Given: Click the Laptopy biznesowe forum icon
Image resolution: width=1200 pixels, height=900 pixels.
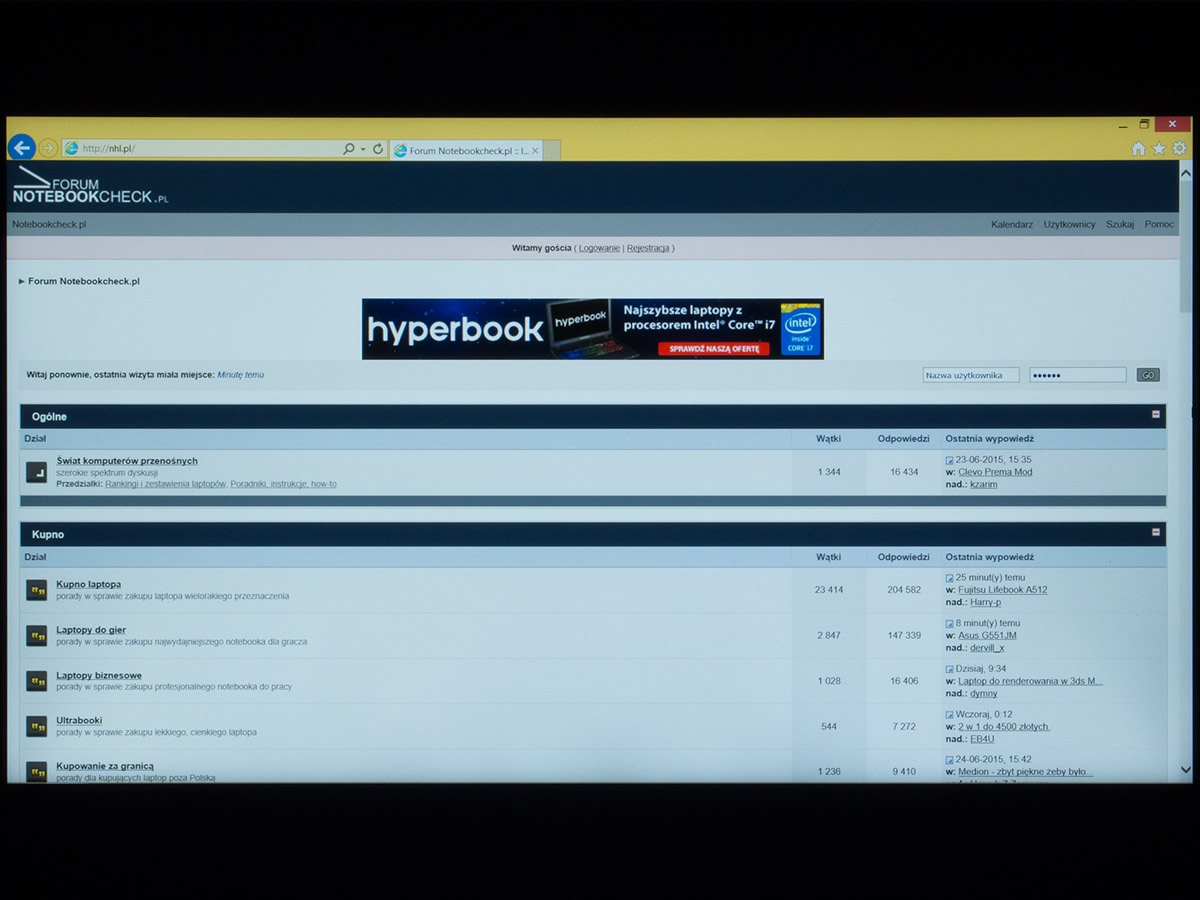Looking at the screenshot, I should tap(37, 681).
